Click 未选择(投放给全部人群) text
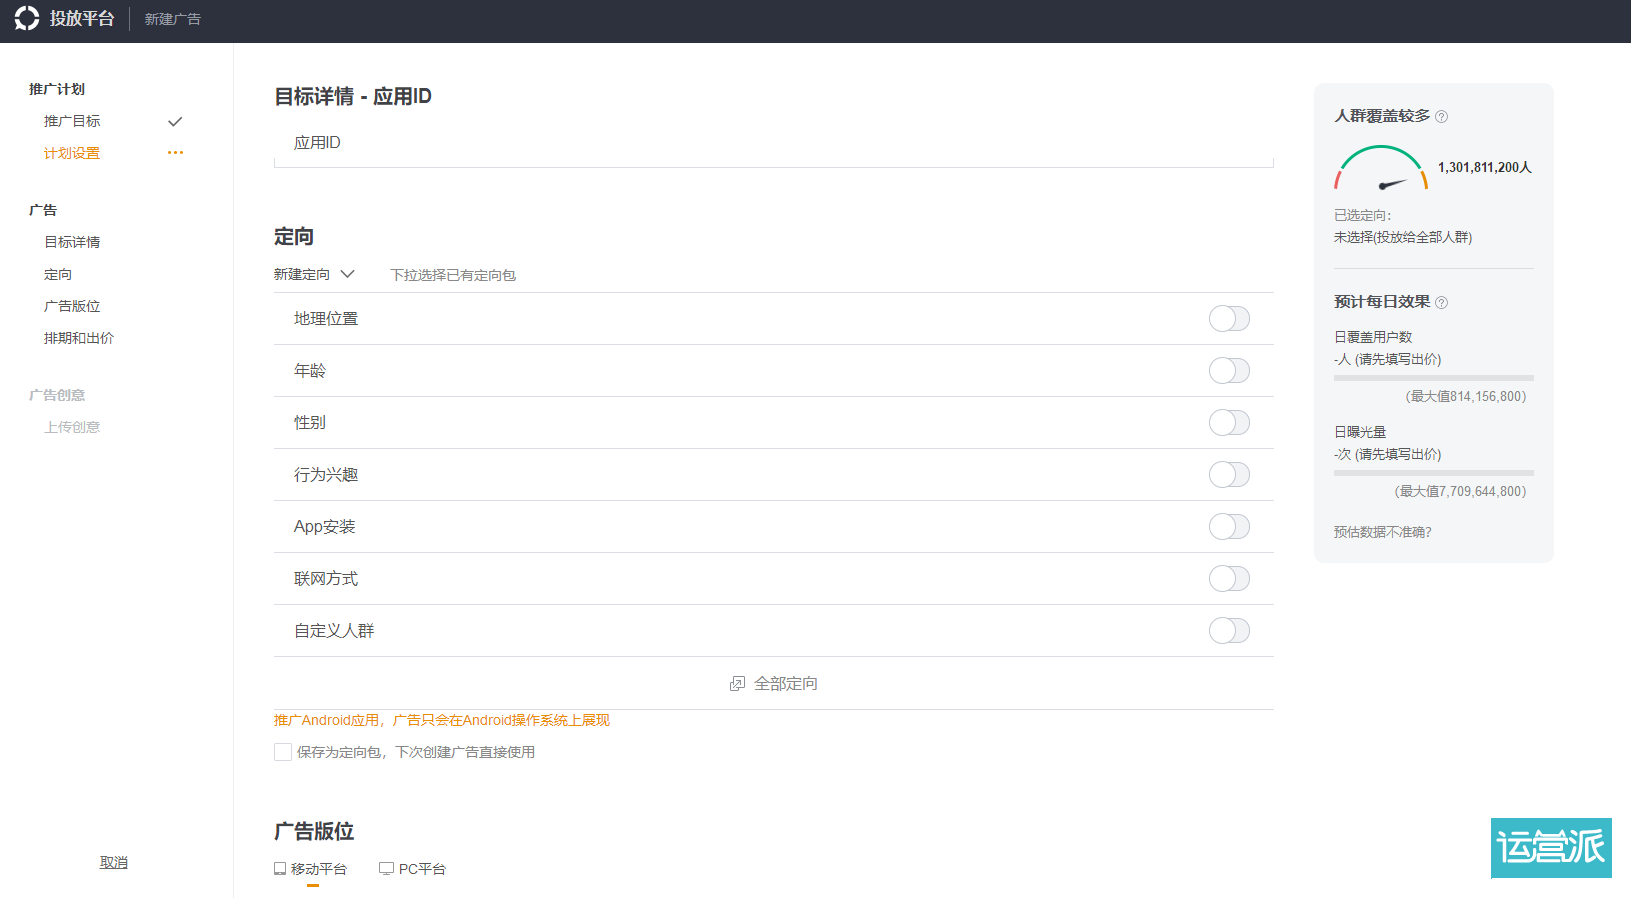Screen dimensions: 1631x898 tap(1403, 238)
